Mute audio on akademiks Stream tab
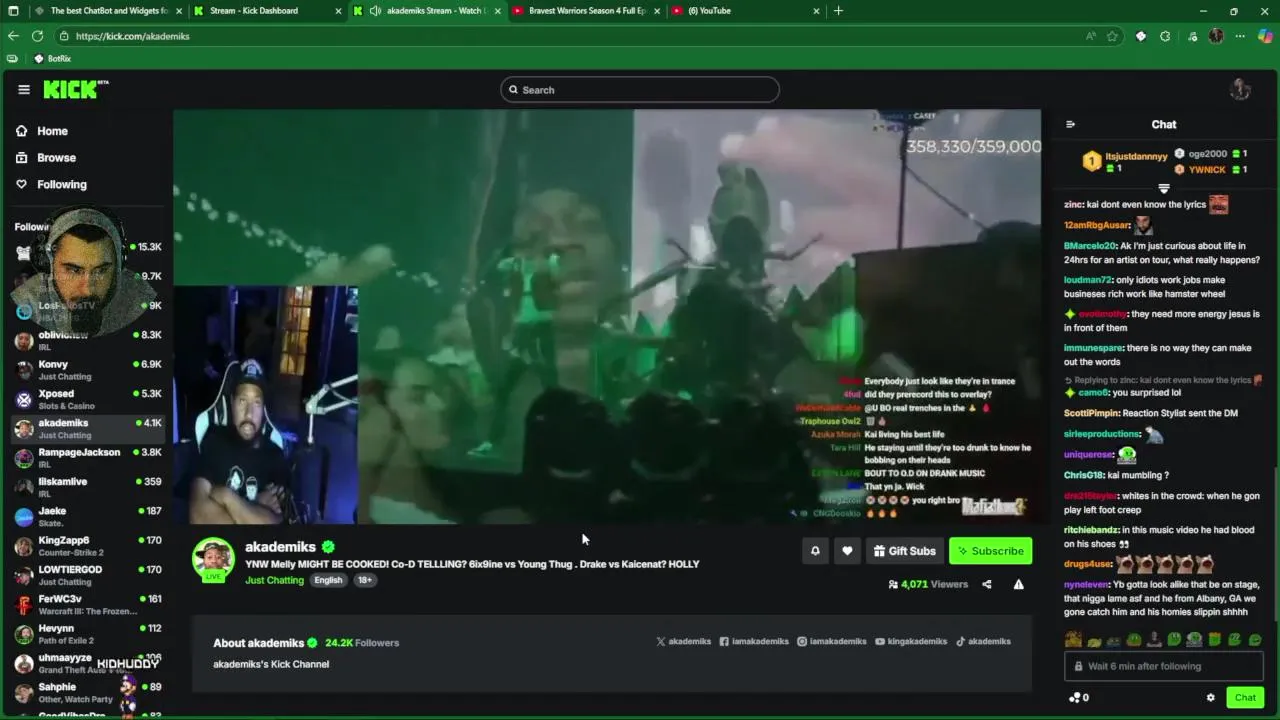This screenshot has width=1280, height=720. [375, 11]
